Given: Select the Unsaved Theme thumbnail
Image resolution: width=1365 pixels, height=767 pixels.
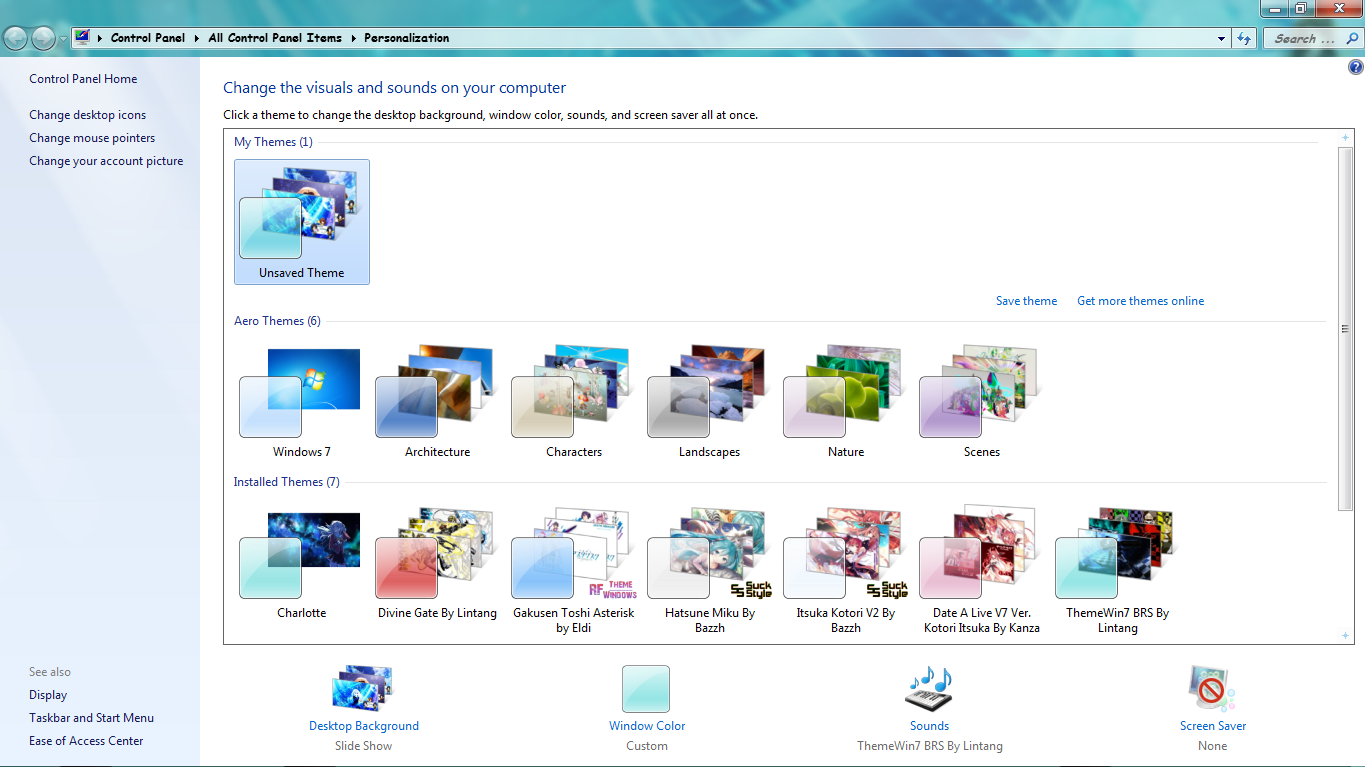Looking at the screenshot, I should pyautogui.click(x=301, y=222).
